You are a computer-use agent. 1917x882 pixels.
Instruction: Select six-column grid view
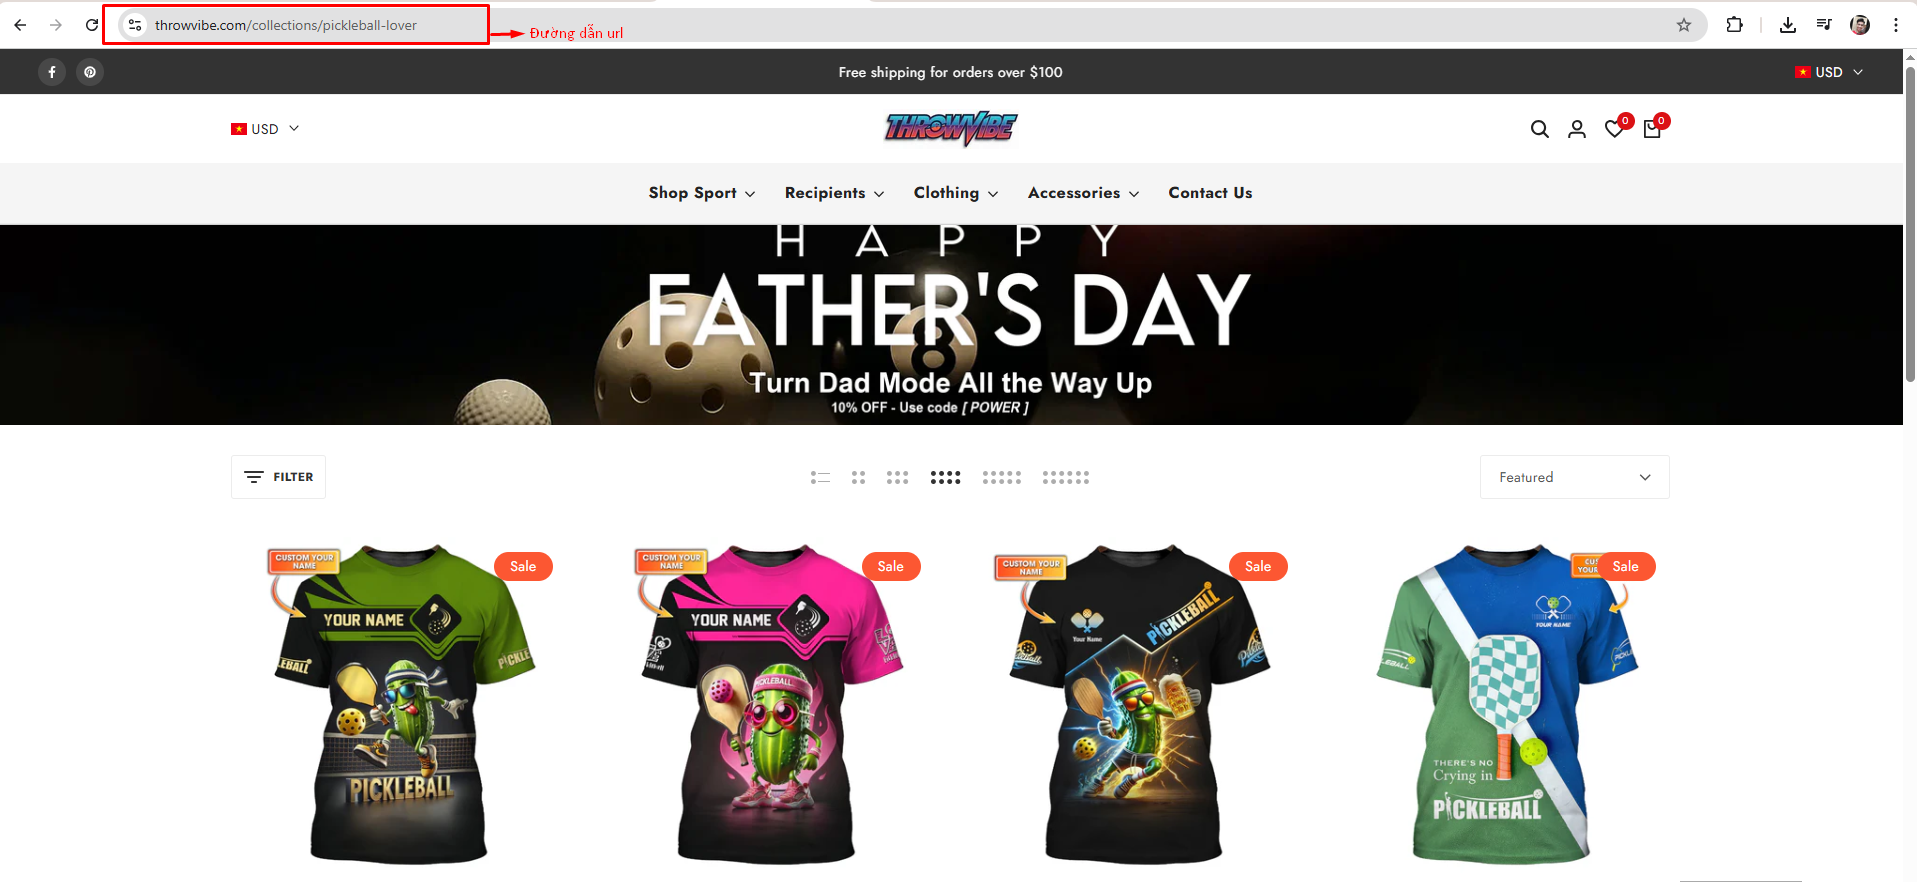pyautogui.click(x=1066, y=478)
